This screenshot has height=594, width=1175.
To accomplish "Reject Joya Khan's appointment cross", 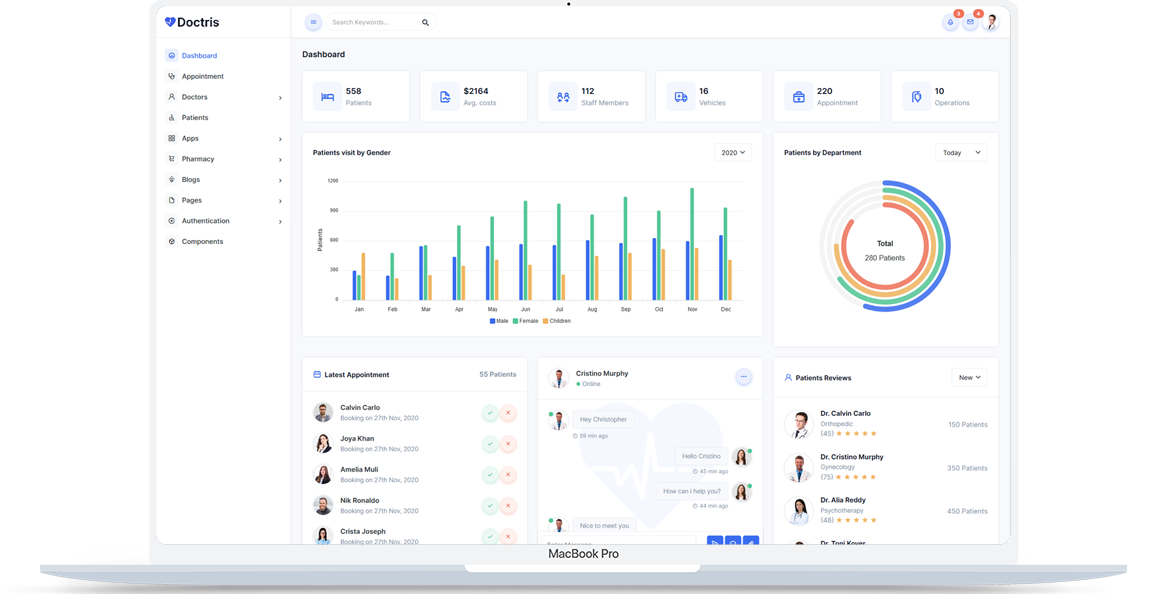I will click(508, 444).
